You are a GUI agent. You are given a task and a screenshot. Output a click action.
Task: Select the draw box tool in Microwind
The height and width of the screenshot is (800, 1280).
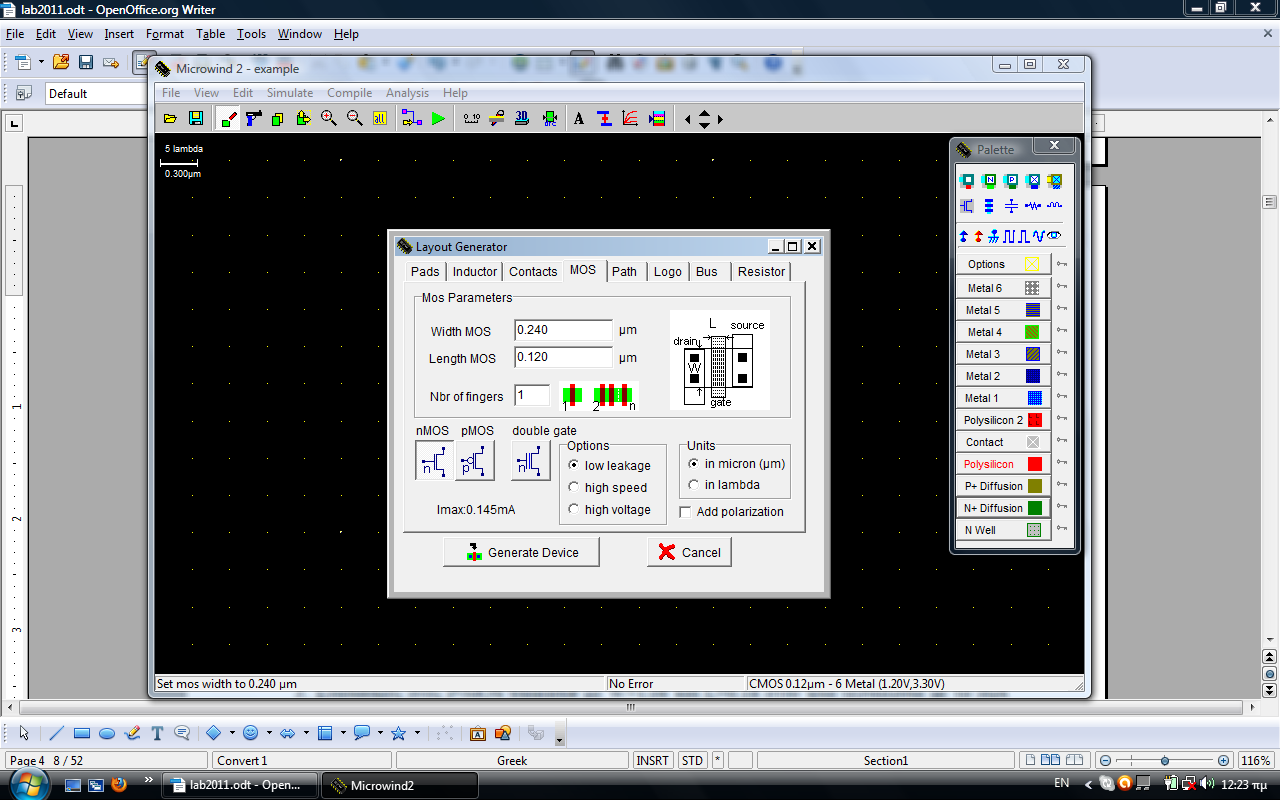(228, 118)
